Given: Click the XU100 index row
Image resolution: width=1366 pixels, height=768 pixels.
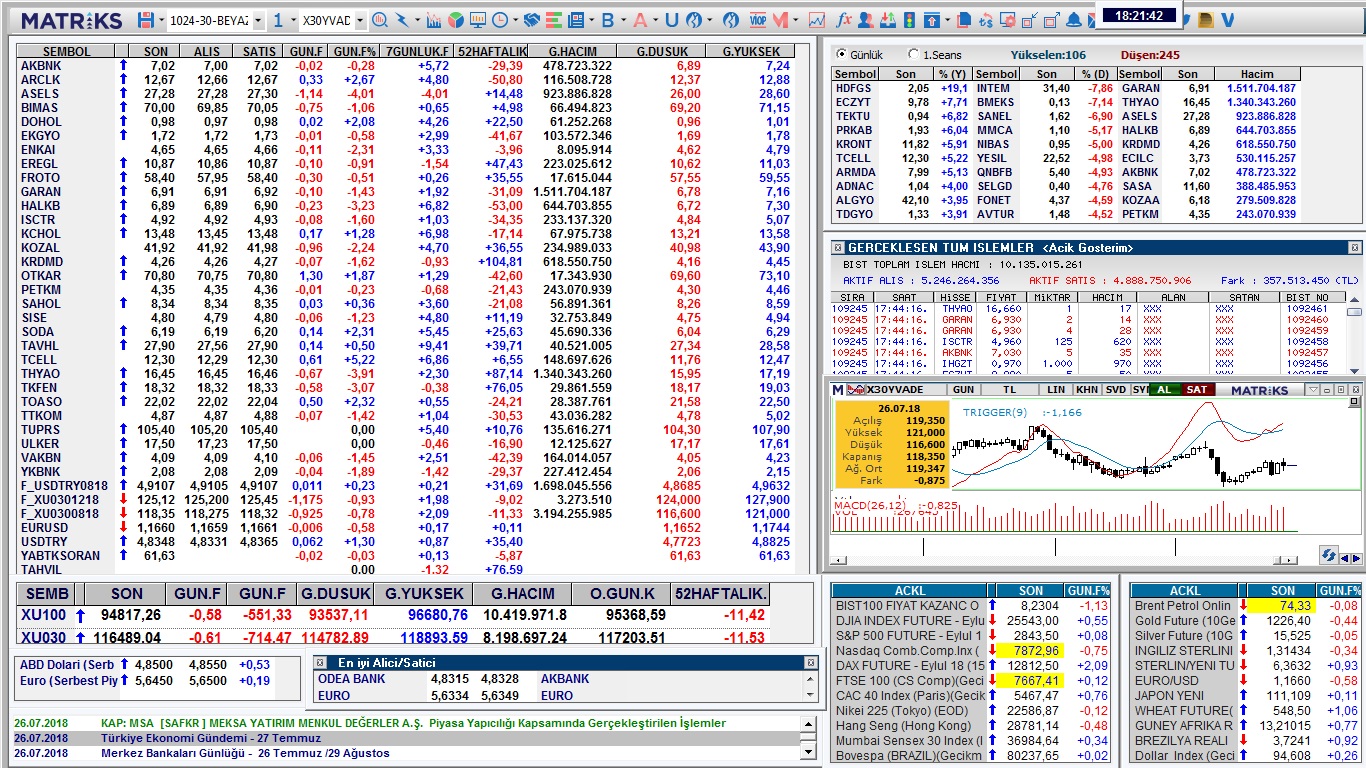Looking at the screenshot, I should click(x=394, y=615).
